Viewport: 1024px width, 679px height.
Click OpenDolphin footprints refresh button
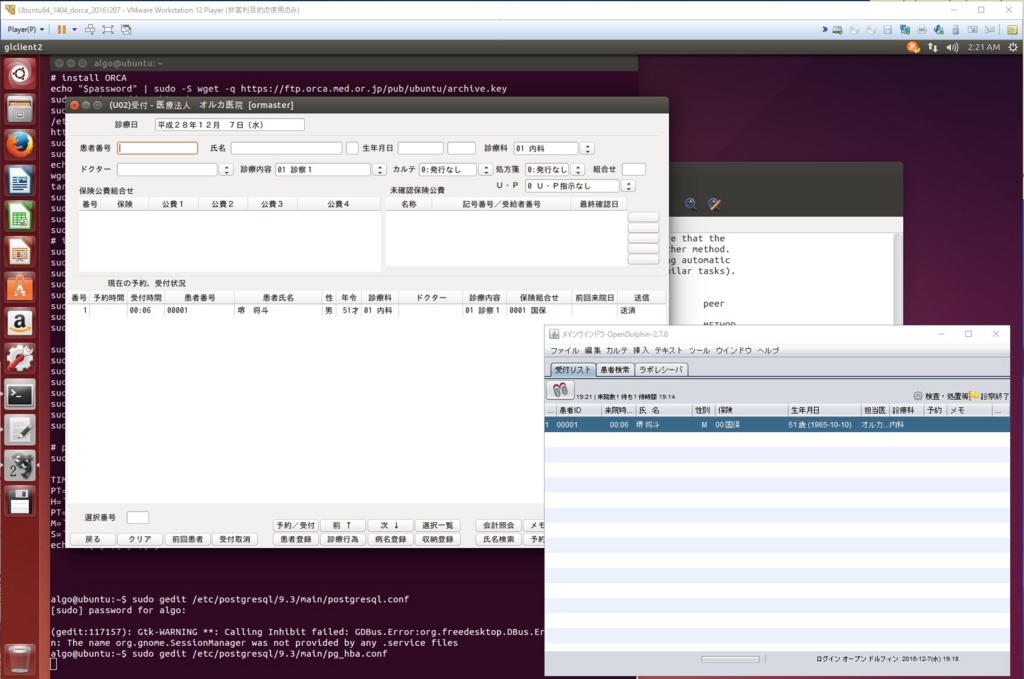pyautogui.click(x=560, y=390)
